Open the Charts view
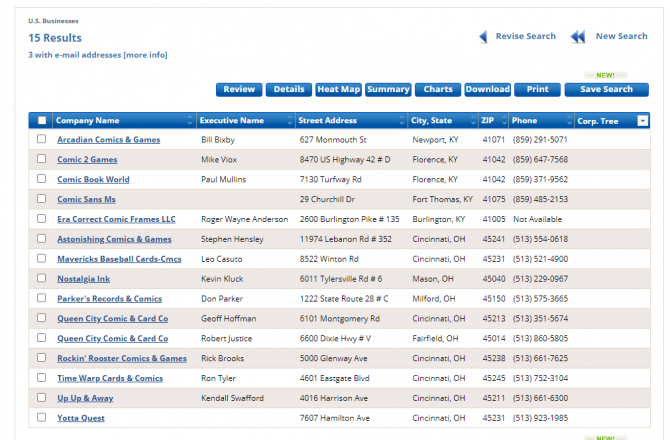The height and width of the screenshot is (440, 670). coord(438,89)
